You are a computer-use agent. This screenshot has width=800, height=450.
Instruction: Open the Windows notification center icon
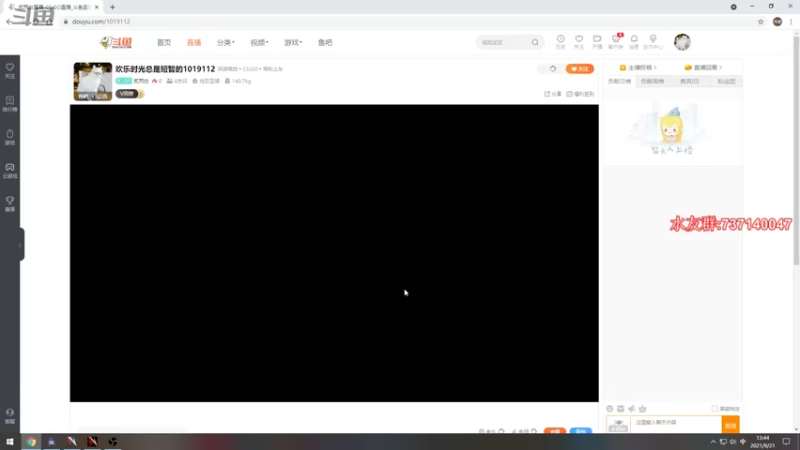click(x=786, y=442)
